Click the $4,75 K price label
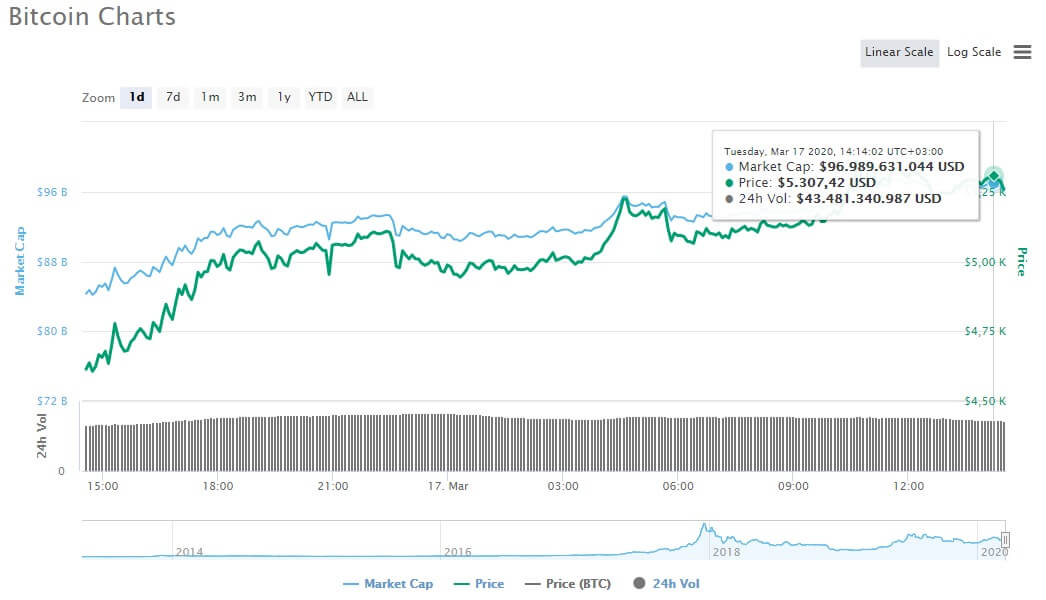1046x600 pixels. point(985,331)
